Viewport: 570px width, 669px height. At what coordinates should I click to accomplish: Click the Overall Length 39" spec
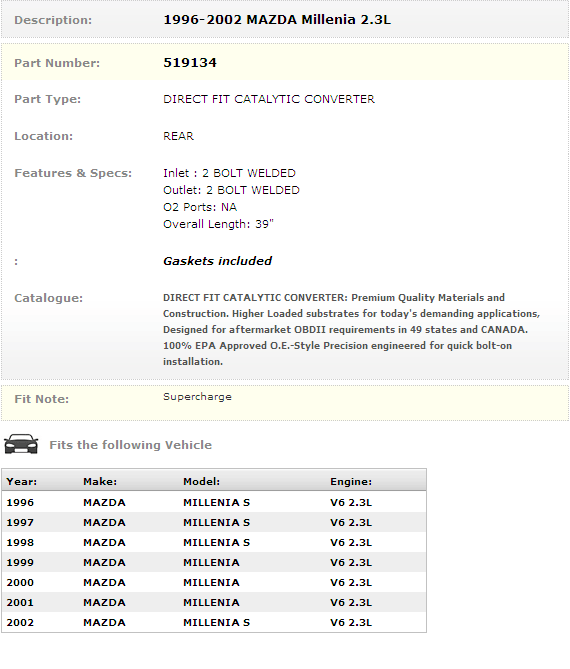coord(218,224)
